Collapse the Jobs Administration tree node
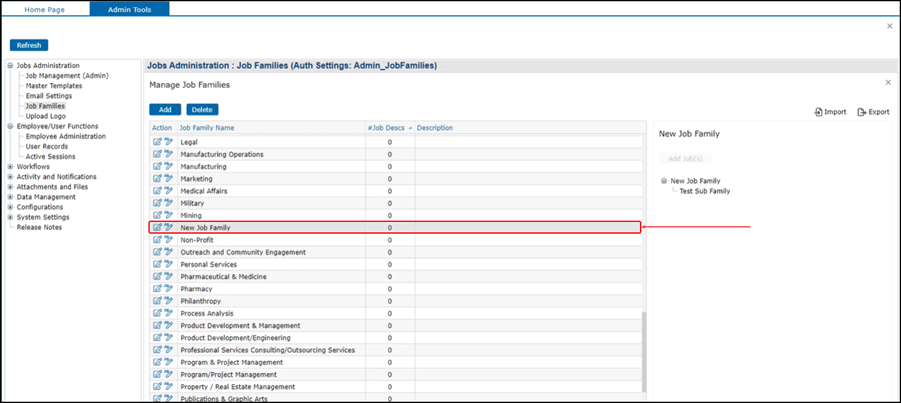Viewport: 901px width, 403px height. coord(10,66)
